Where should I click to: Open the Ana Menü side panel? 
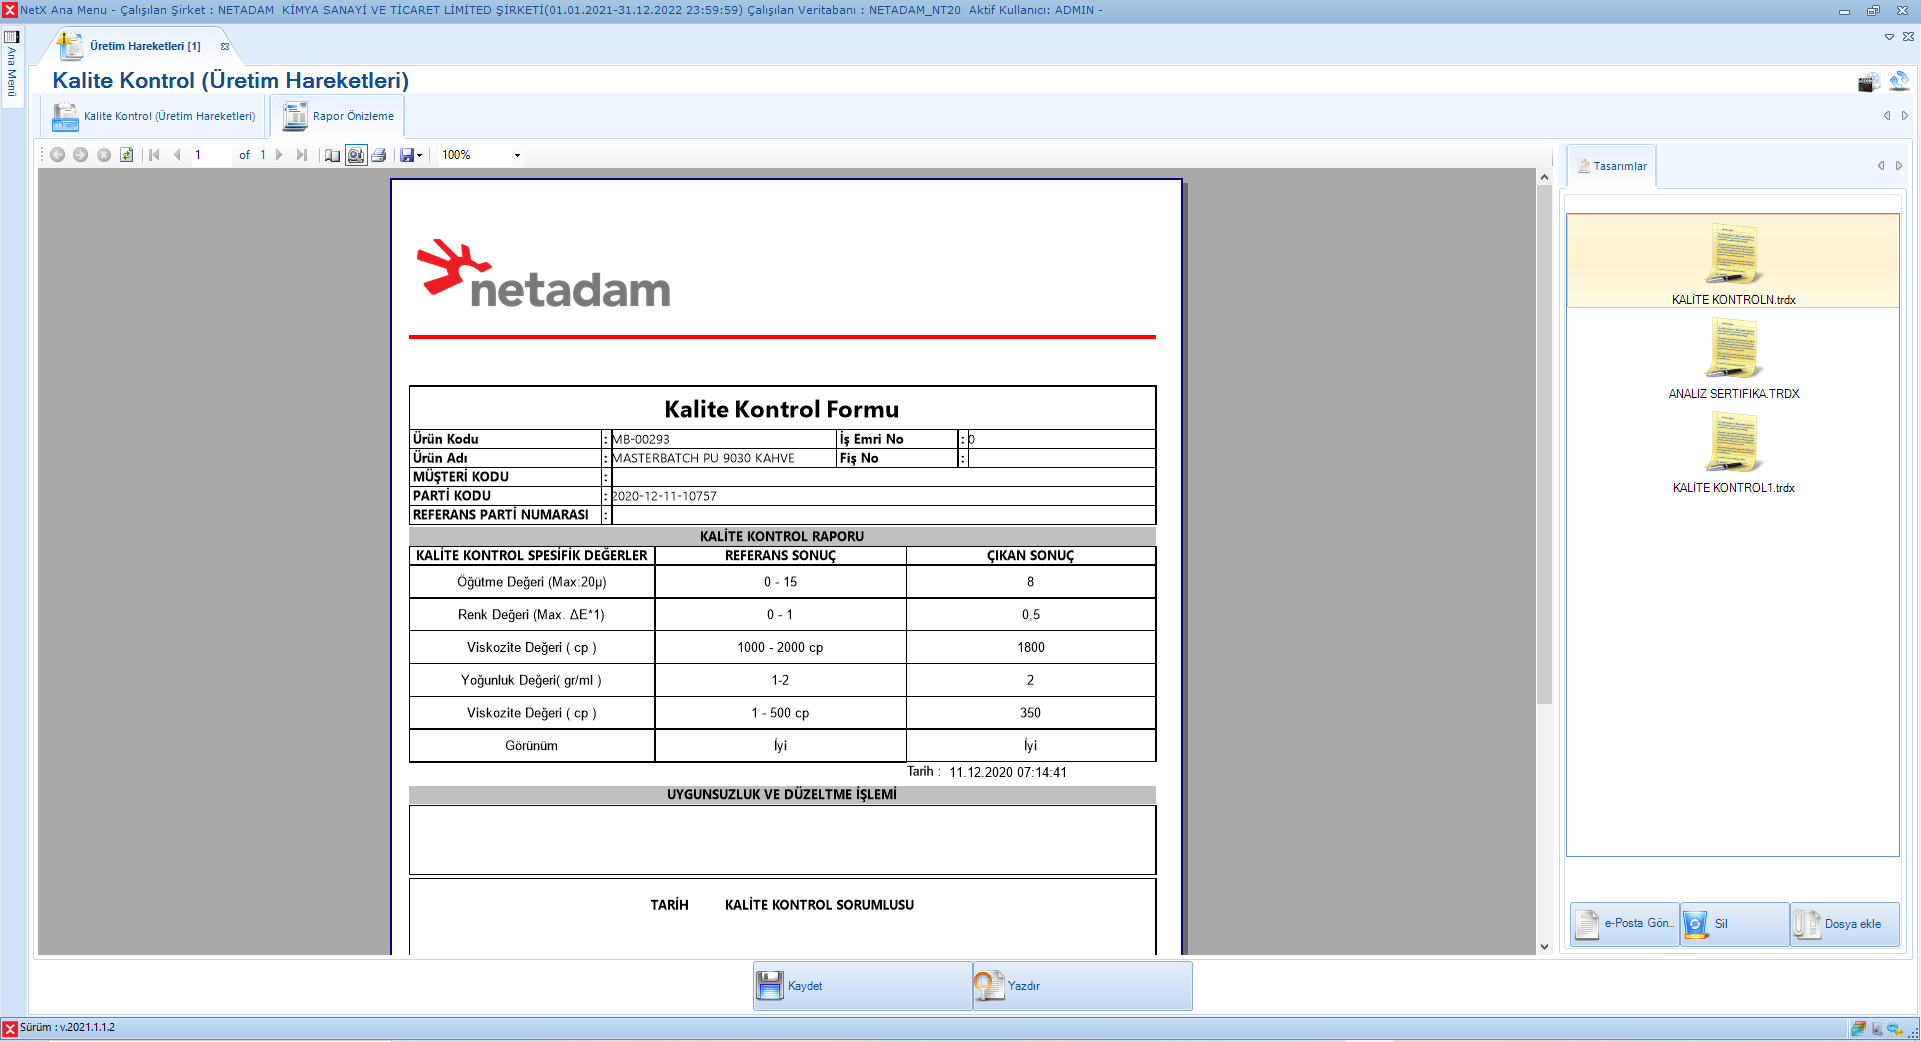(12, 65)
